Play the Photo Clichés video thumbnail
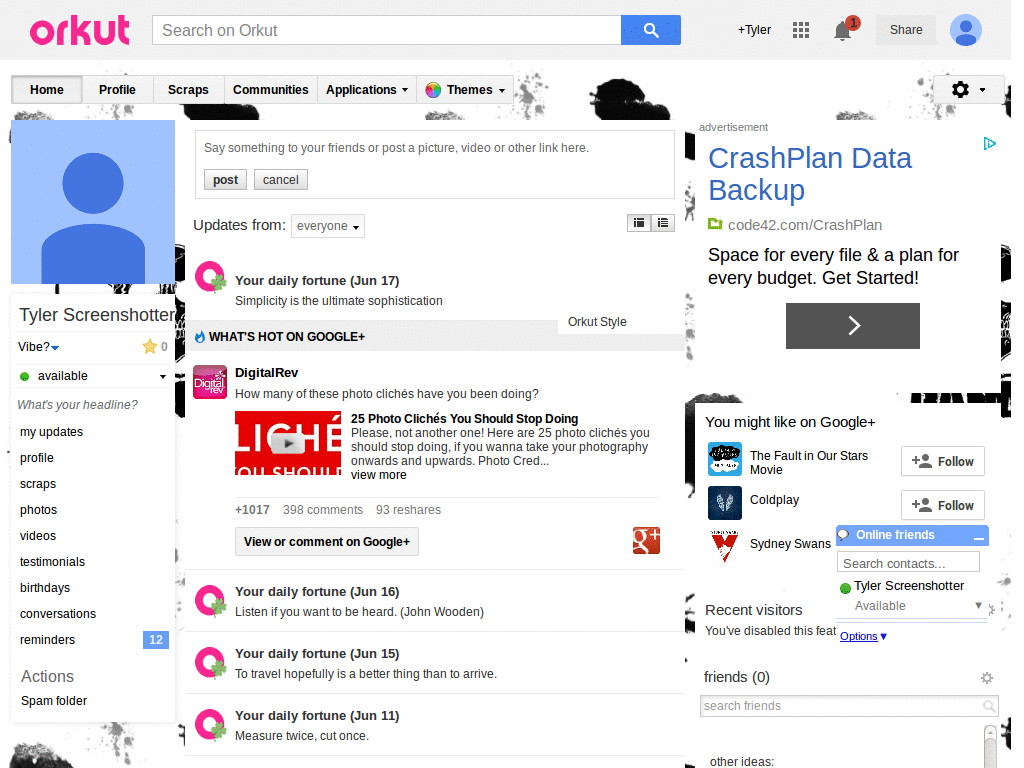 coord(288,443)
